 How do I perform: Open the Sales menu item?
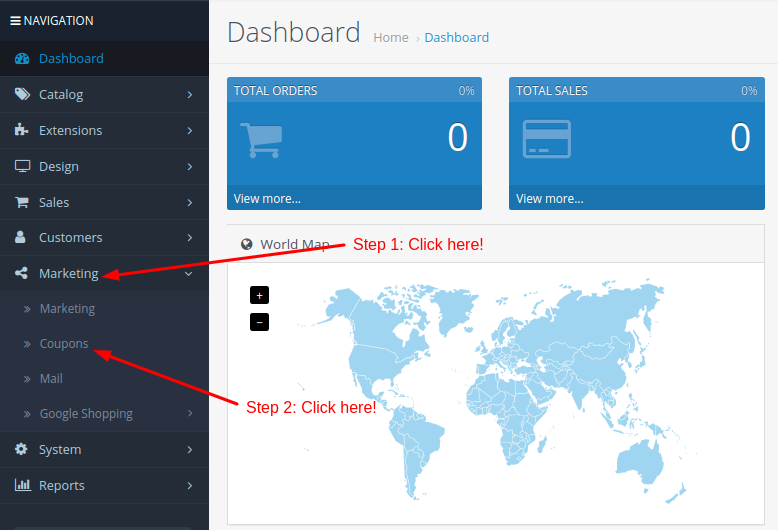[104, 202]
